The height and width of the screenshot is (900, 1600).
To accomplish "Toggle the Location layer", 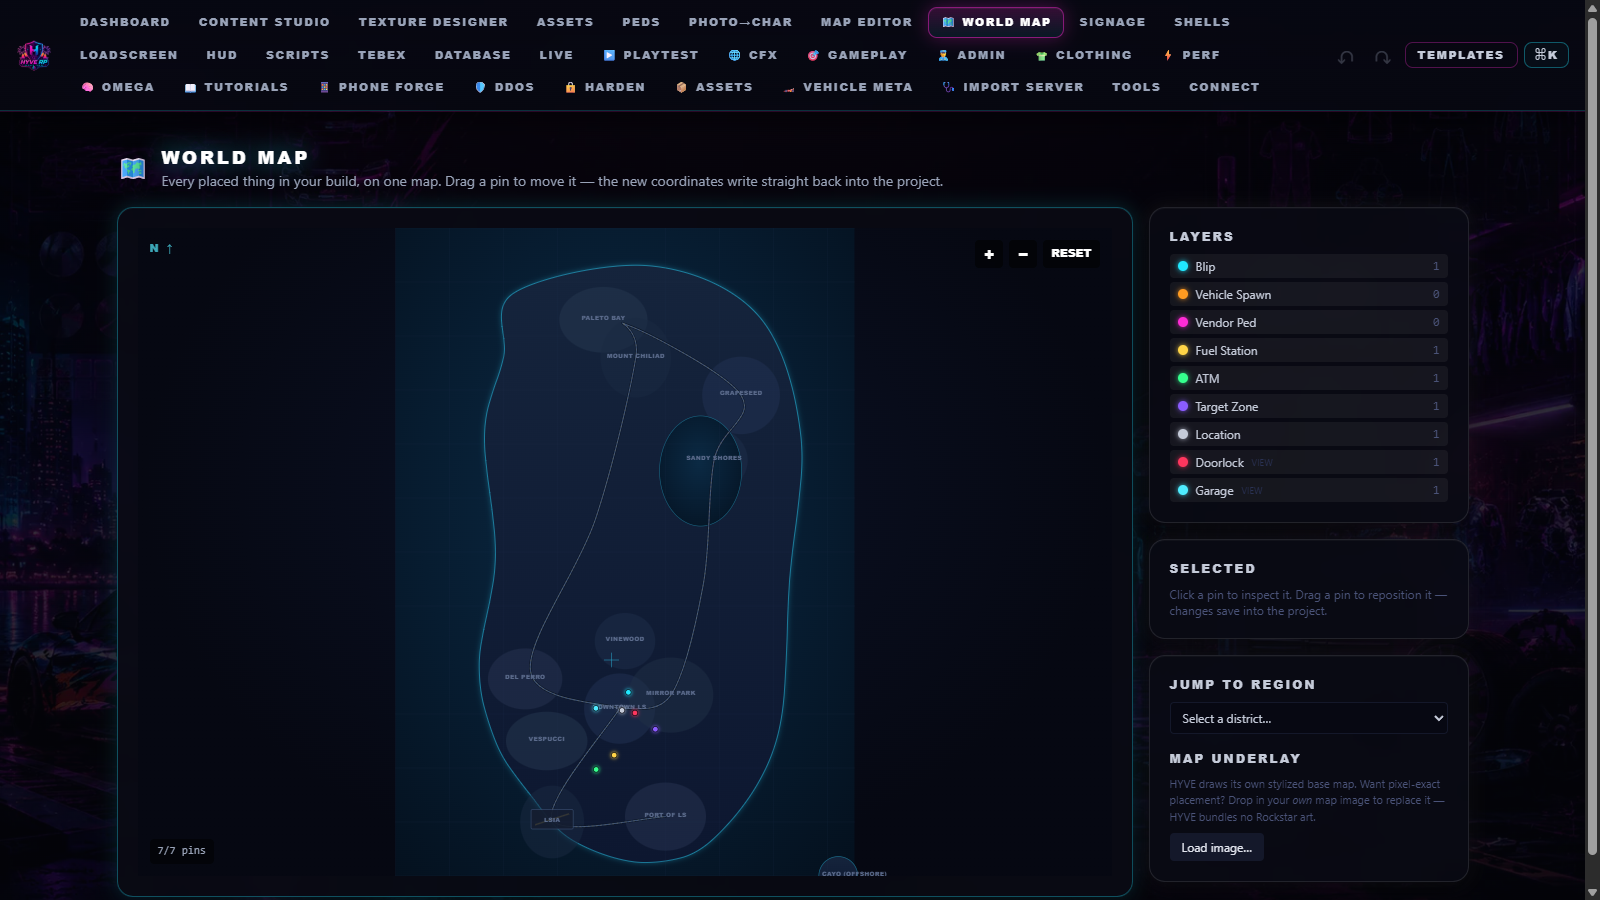I will [x=1308, y=434].
